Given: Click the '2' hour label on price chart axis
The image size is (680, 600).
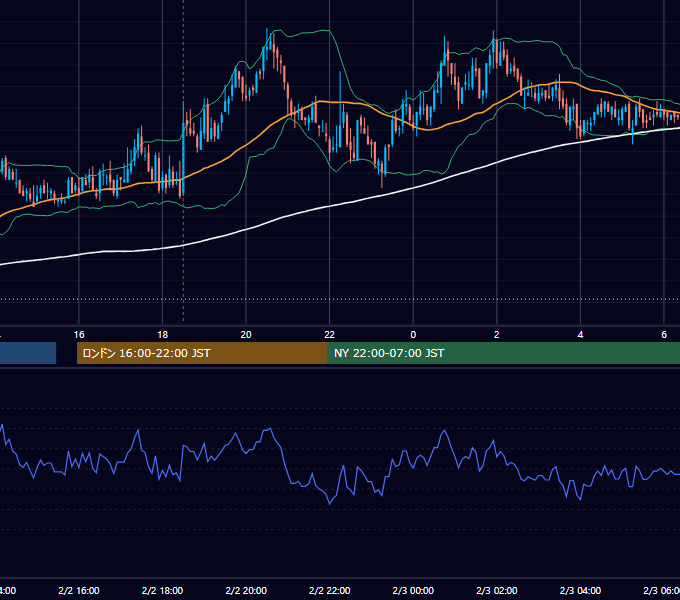Looking at the screenshot, I should (x=497, y=335).
